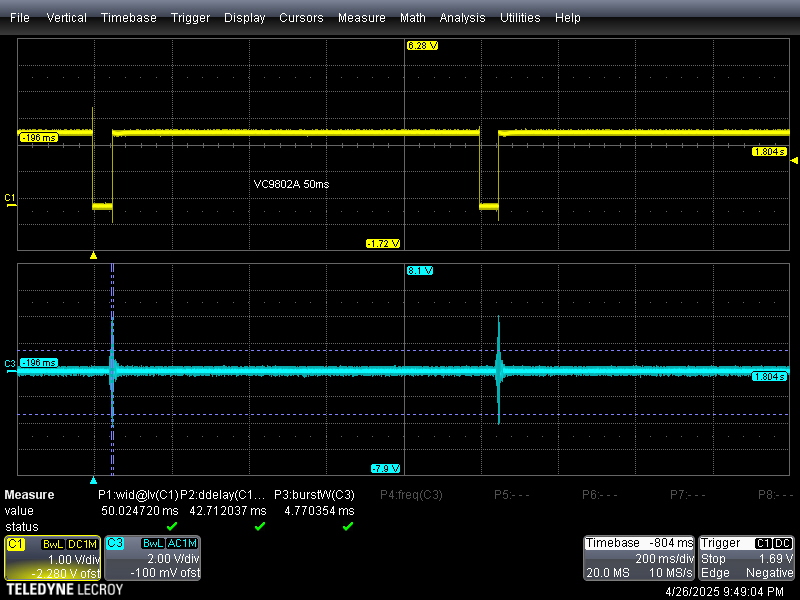The width and height of the screenshot is (800, 600).
Task: Click the -100 mV ofst readout
Action: pos(165,573)
